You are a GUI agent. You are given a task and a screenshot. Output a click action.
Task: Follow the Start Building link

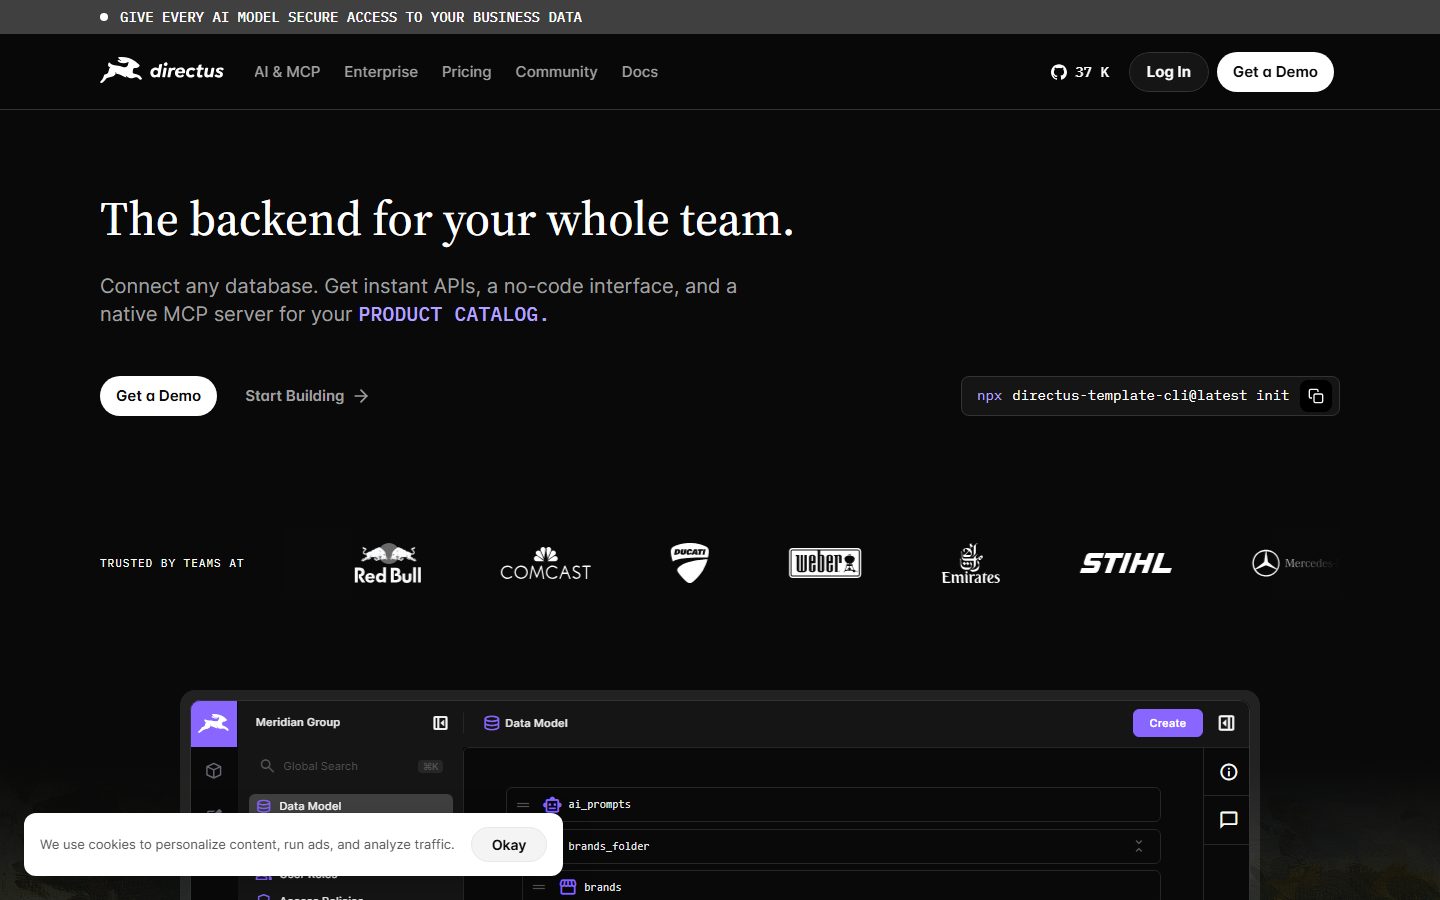pyautogui.click(x=307, y=396)
